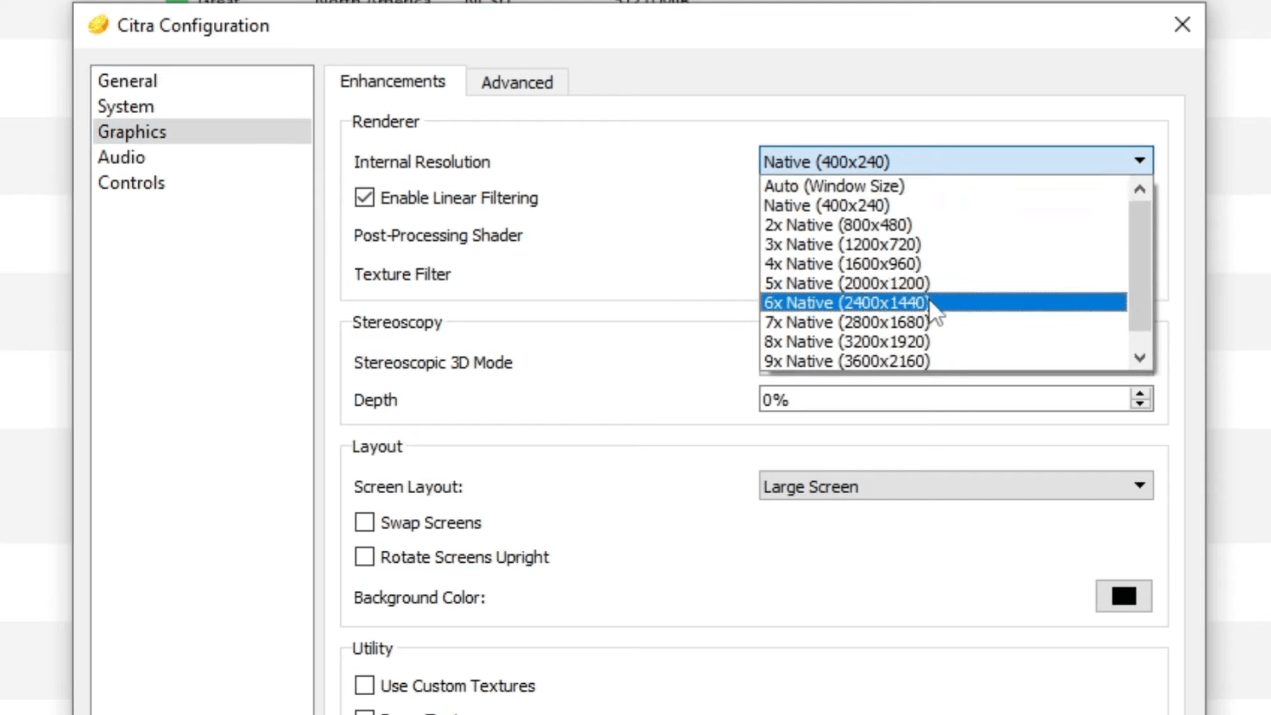Select 3x Native (1200x720) resolution
Image resolution: width=1271 pixels, height=715 pixels.
pyautogui.click(x=943, y=244)
